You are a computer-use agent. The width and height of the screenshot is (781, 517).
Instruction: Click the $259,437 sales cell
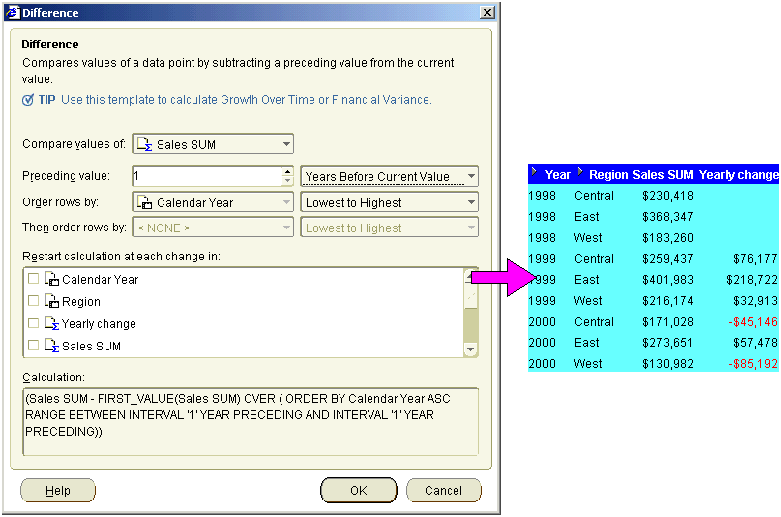point(667,258)
